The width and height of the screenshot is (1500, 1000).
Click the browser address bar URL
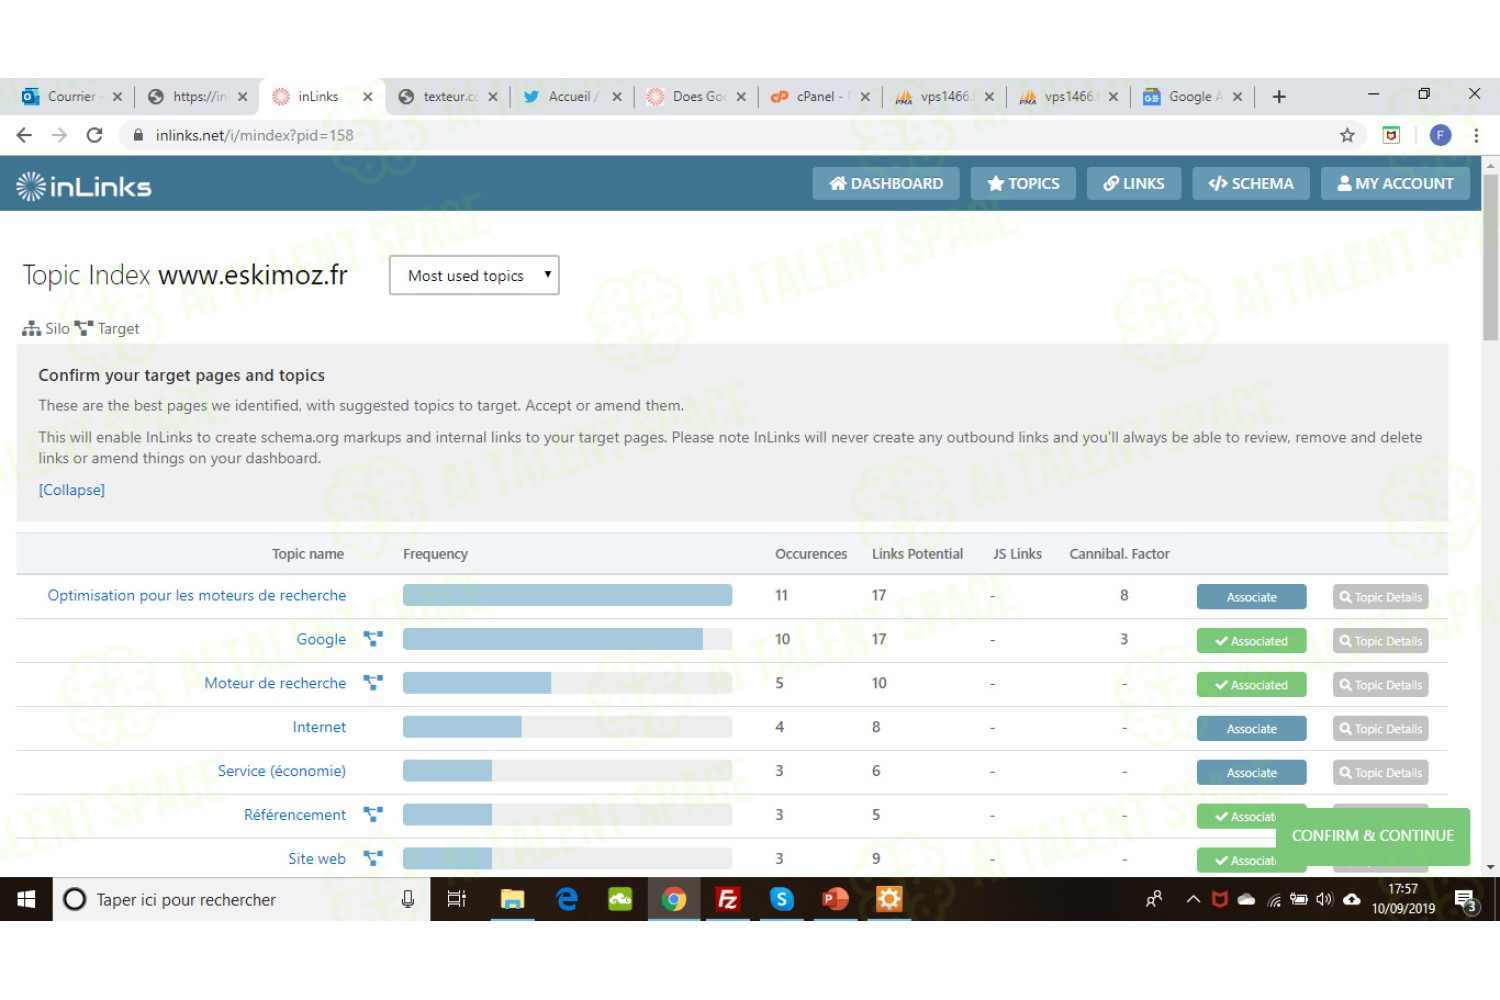click(254, 135)
